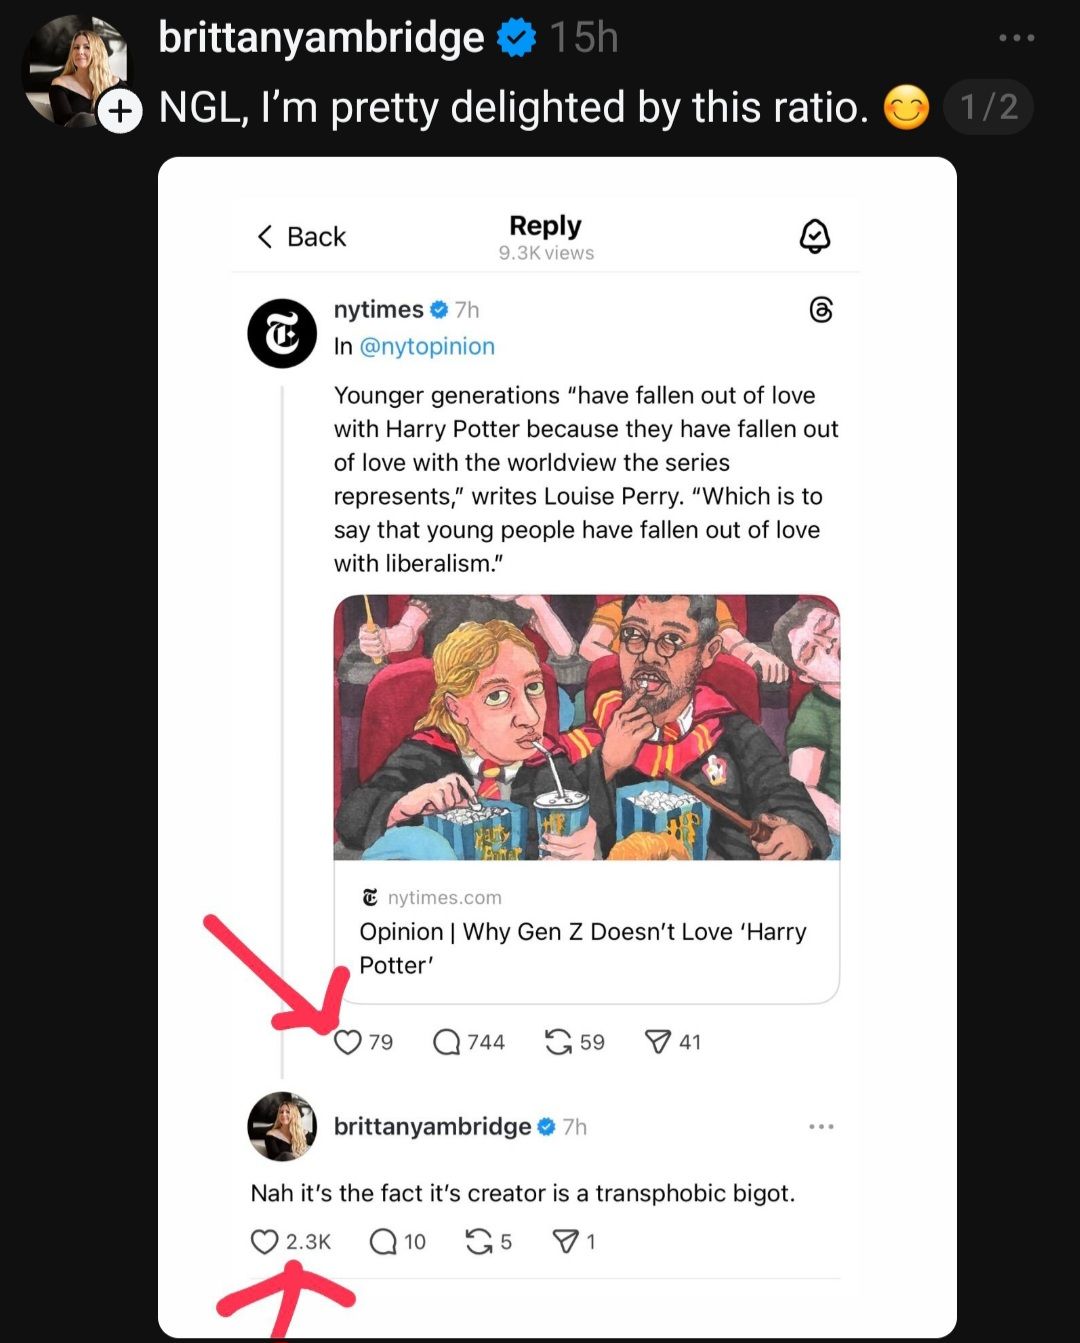Like the nytimes post with 79 likes
This screenshot has height=1343, width=1080.
pos(347,1042)
